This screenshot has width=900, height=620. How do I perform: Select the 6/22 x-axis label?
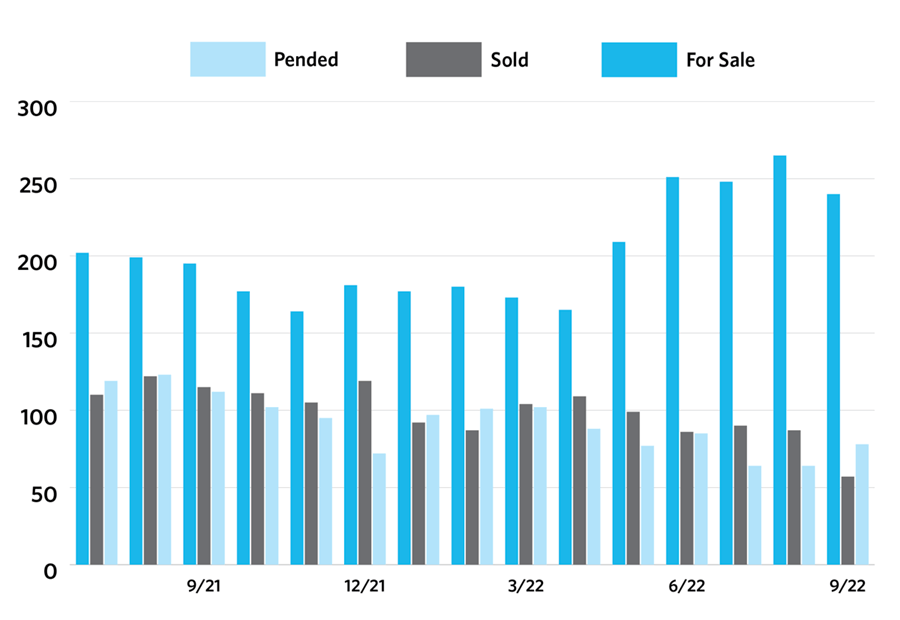(686, 586)
